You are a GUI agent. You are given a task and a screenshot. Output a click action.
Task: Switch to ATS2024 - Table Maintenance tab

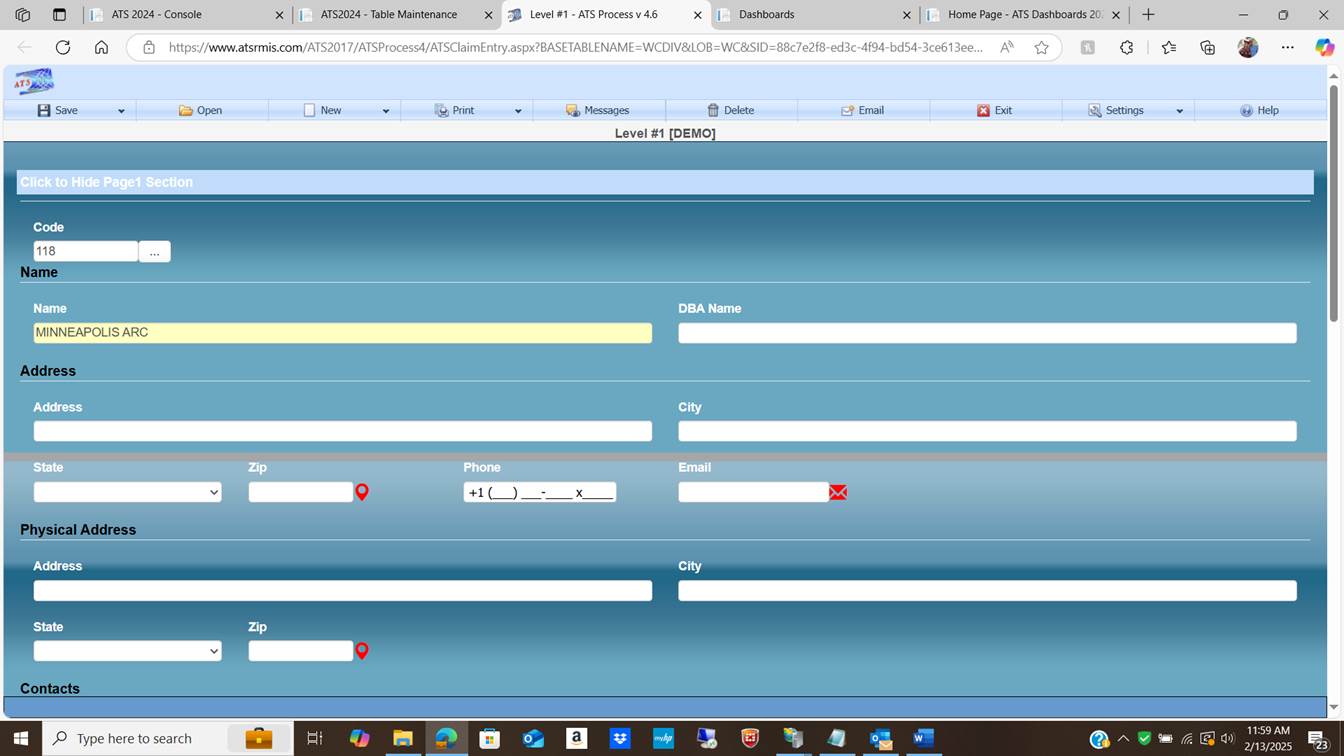pos(388,15)
